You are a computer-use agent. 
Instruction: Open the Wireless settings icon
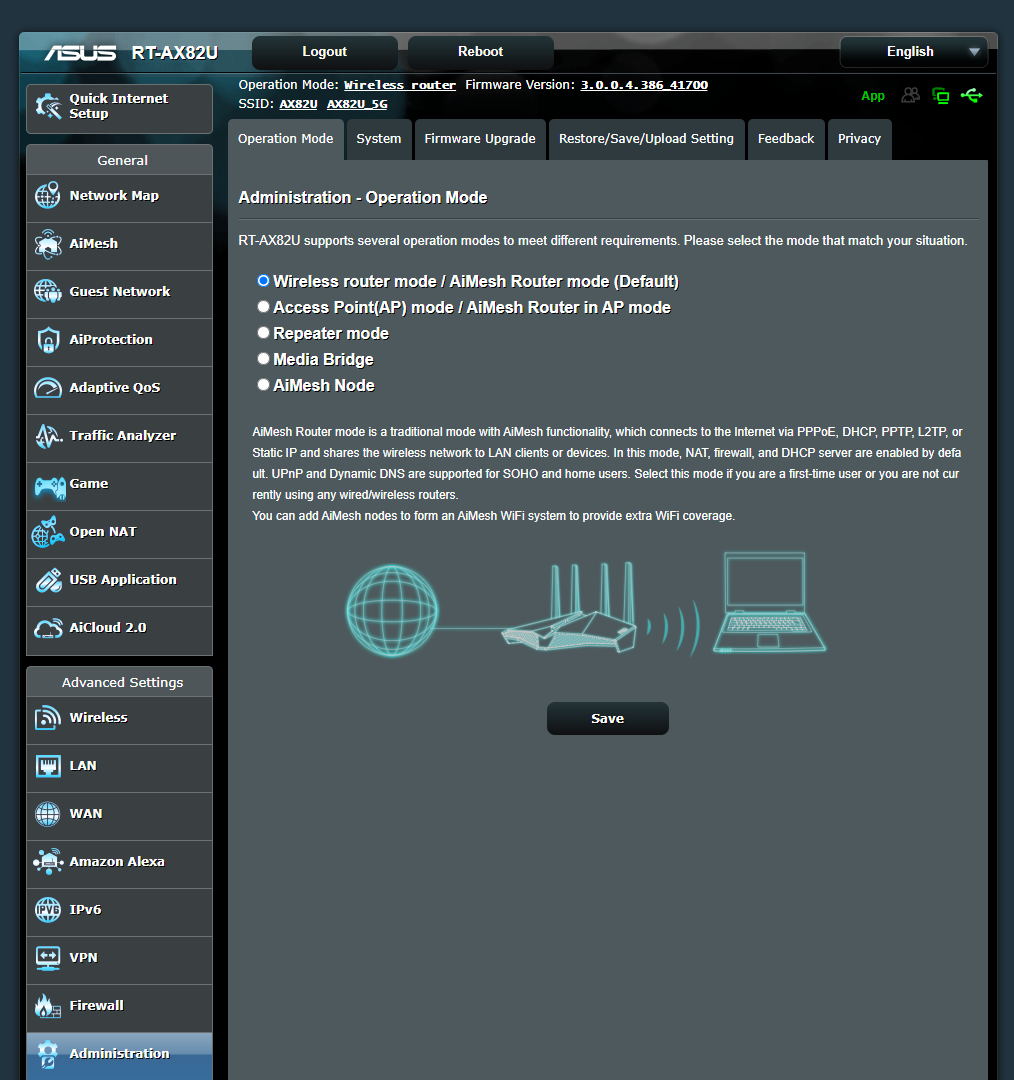point(48,718)
